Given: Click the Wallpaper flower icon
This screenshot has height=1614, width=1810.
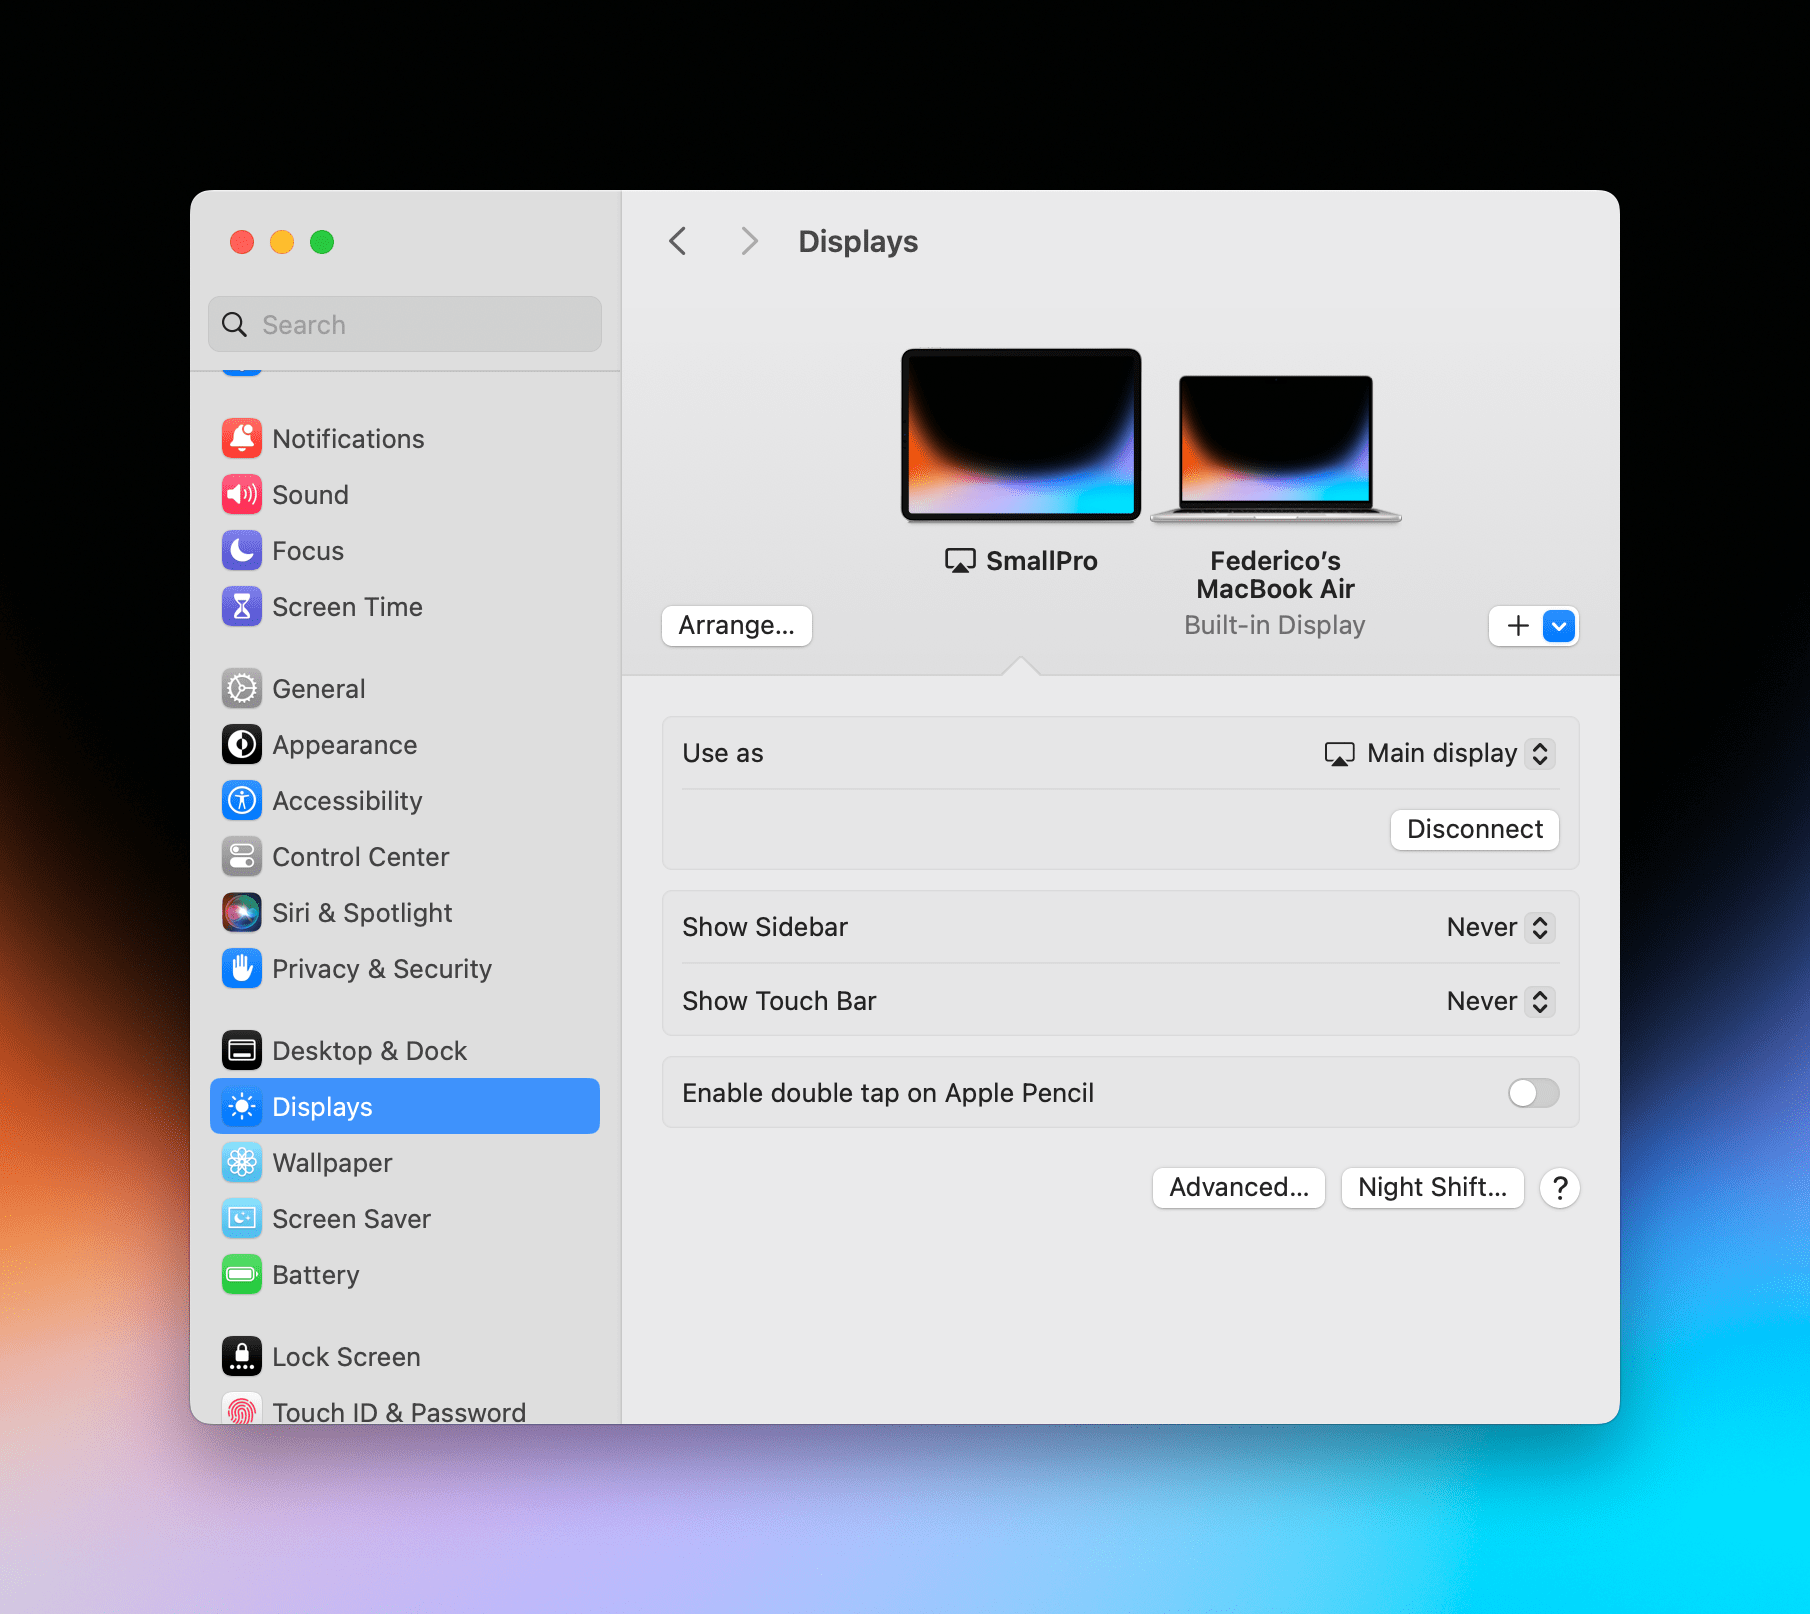Looking at the screenshot, I should (242, 1162).
